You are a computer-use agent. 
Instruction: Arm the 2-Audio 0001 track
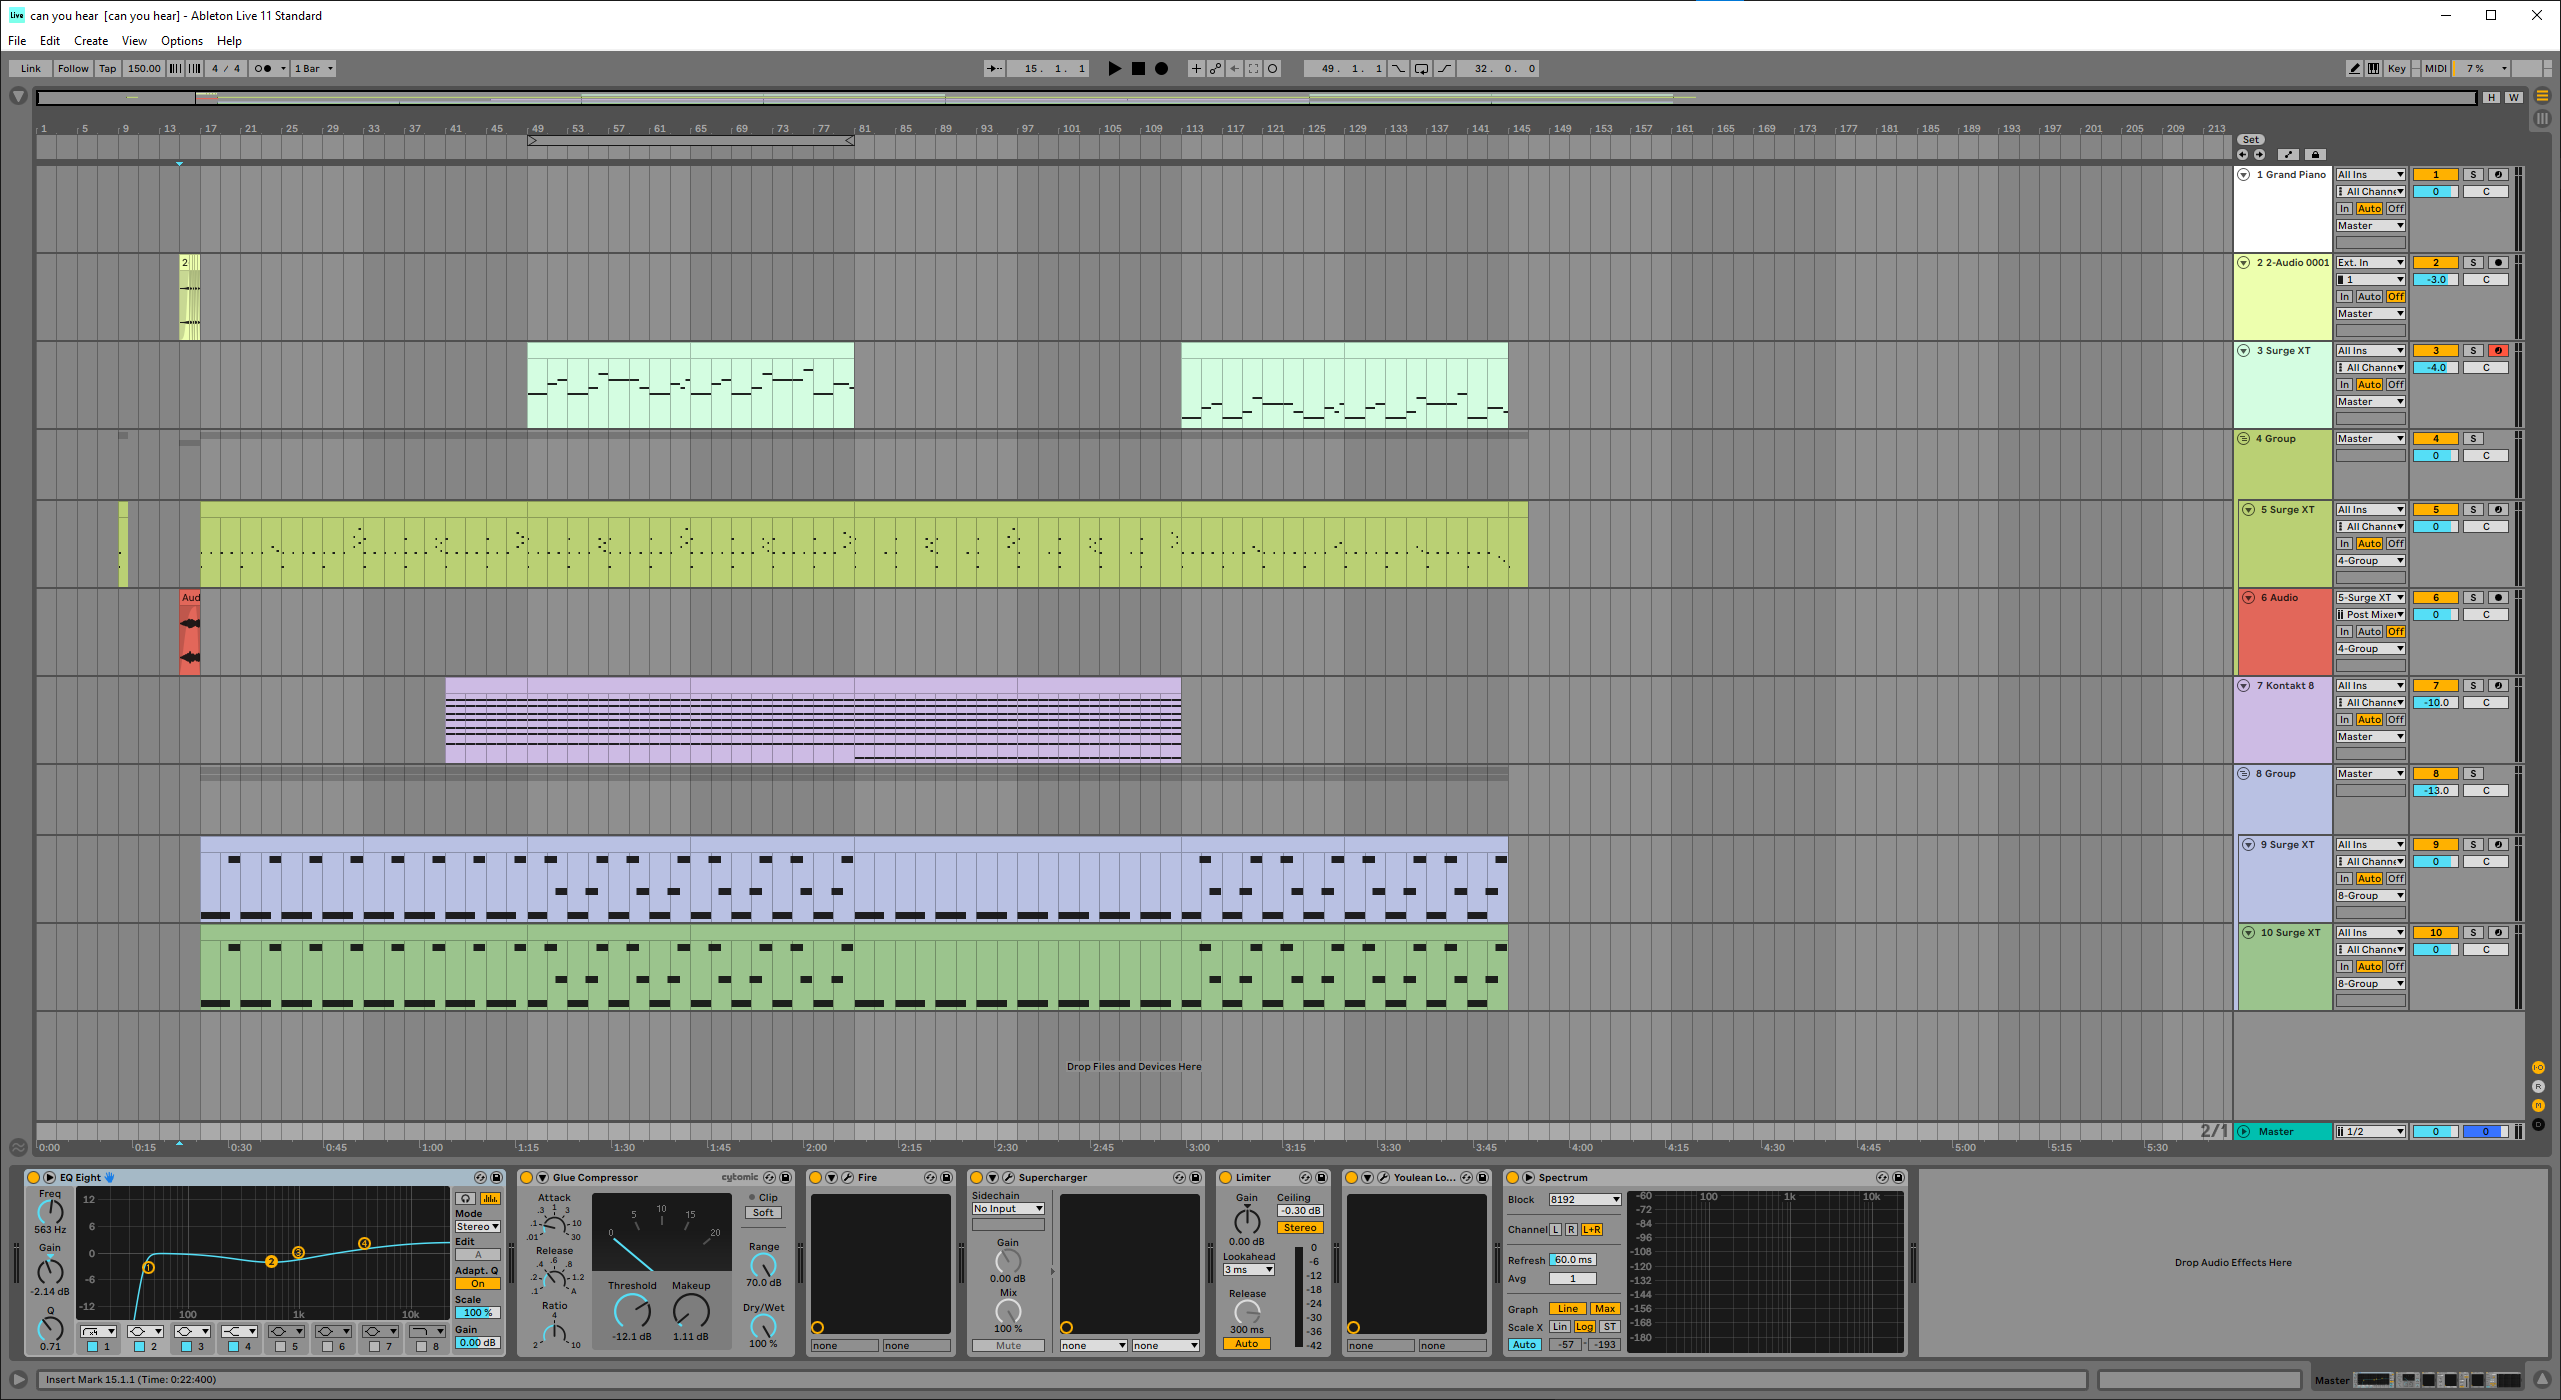coord(2498,263)
